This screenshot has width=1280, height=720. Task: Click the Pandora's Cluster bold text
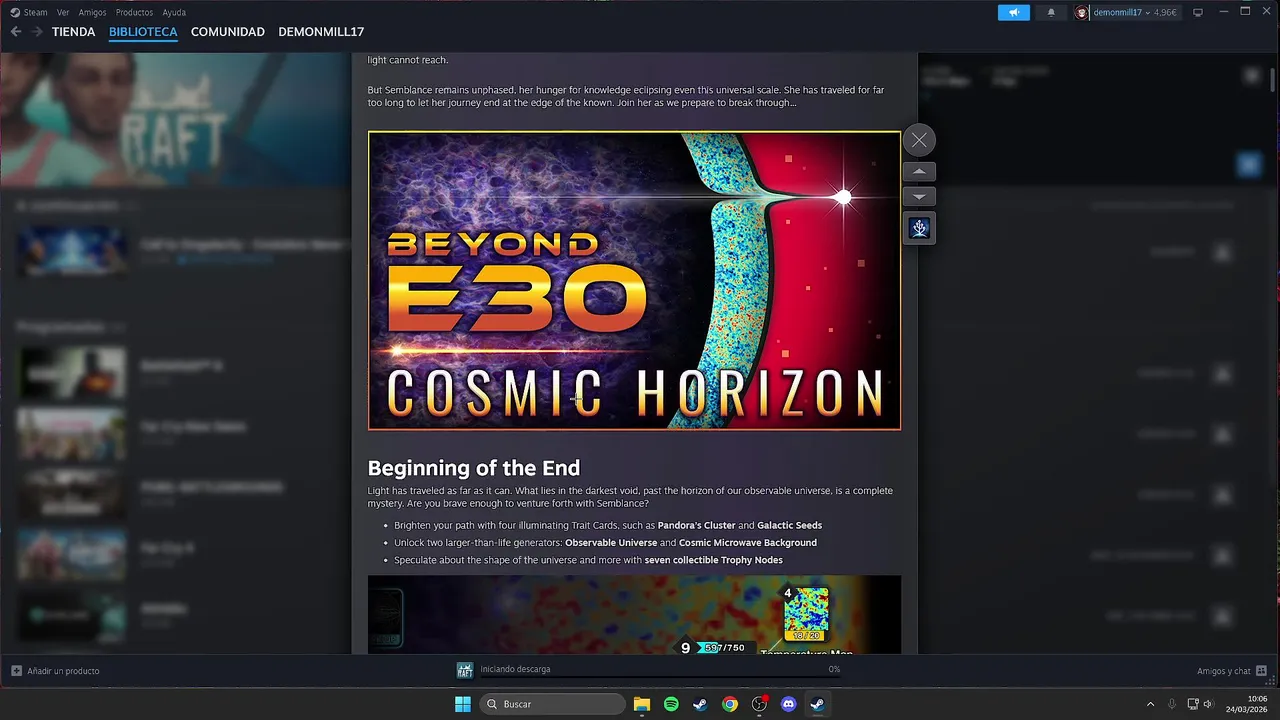pos(697,525)
